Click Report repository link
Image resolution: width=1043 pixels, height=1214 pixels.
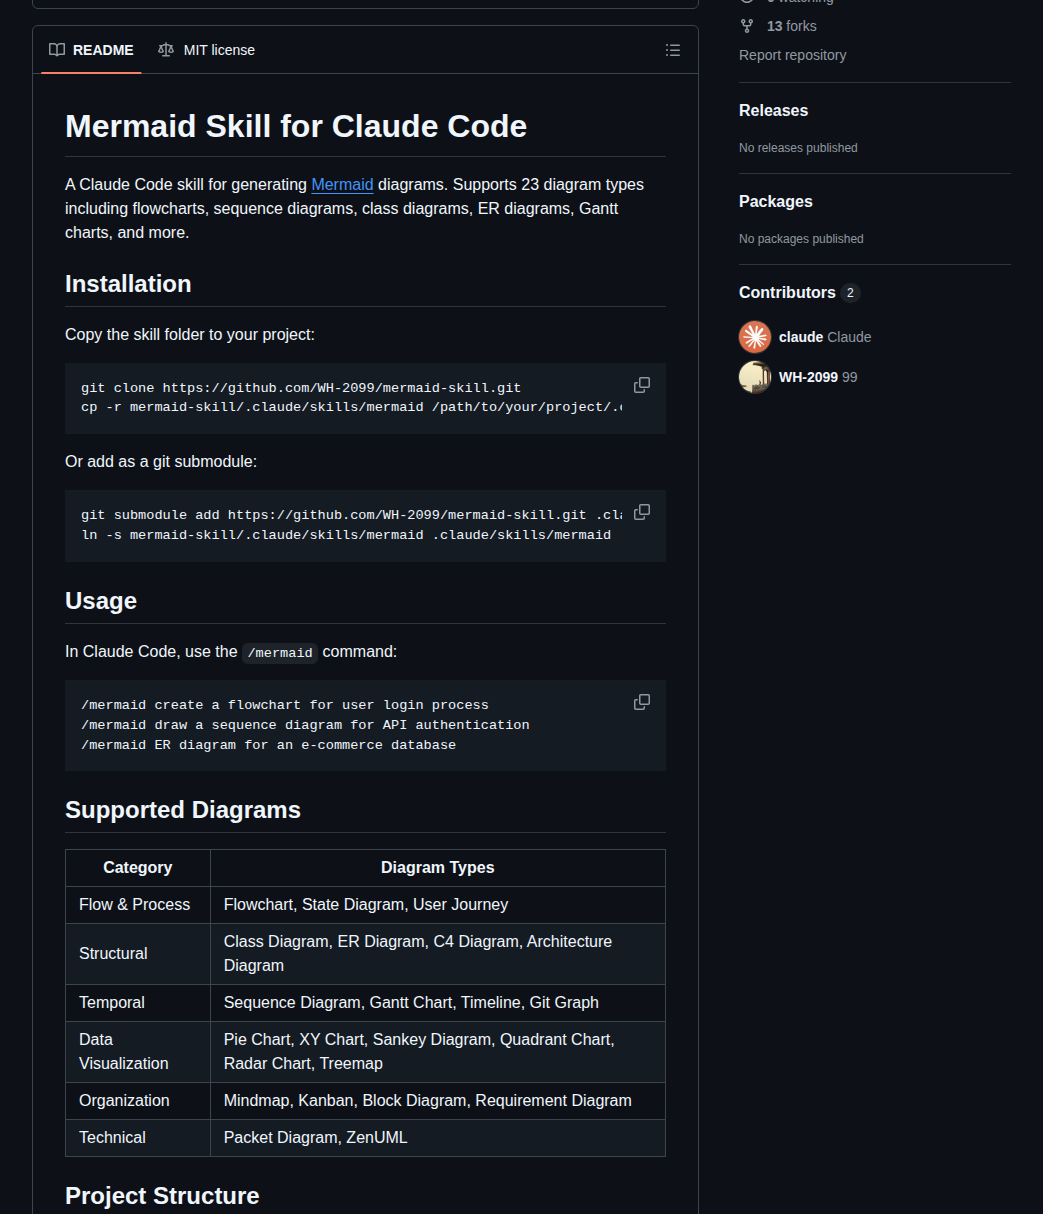(792, 55)
